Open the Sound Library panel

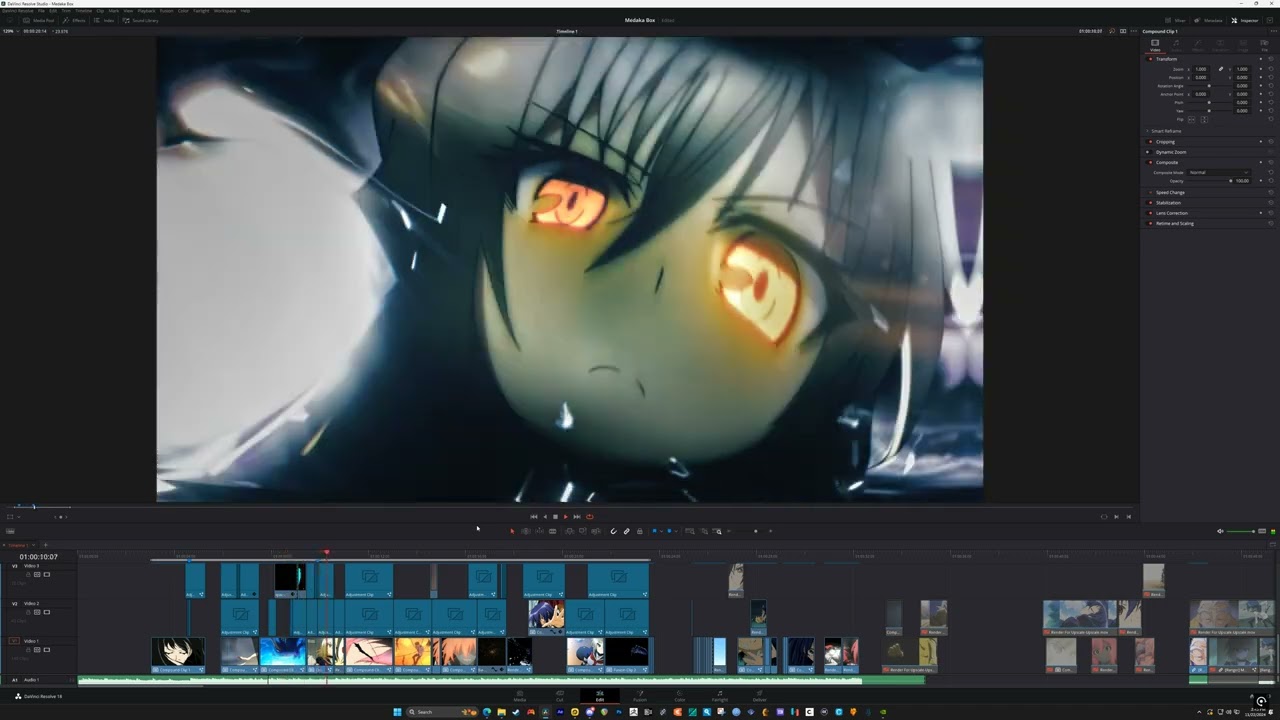(141, 20)
